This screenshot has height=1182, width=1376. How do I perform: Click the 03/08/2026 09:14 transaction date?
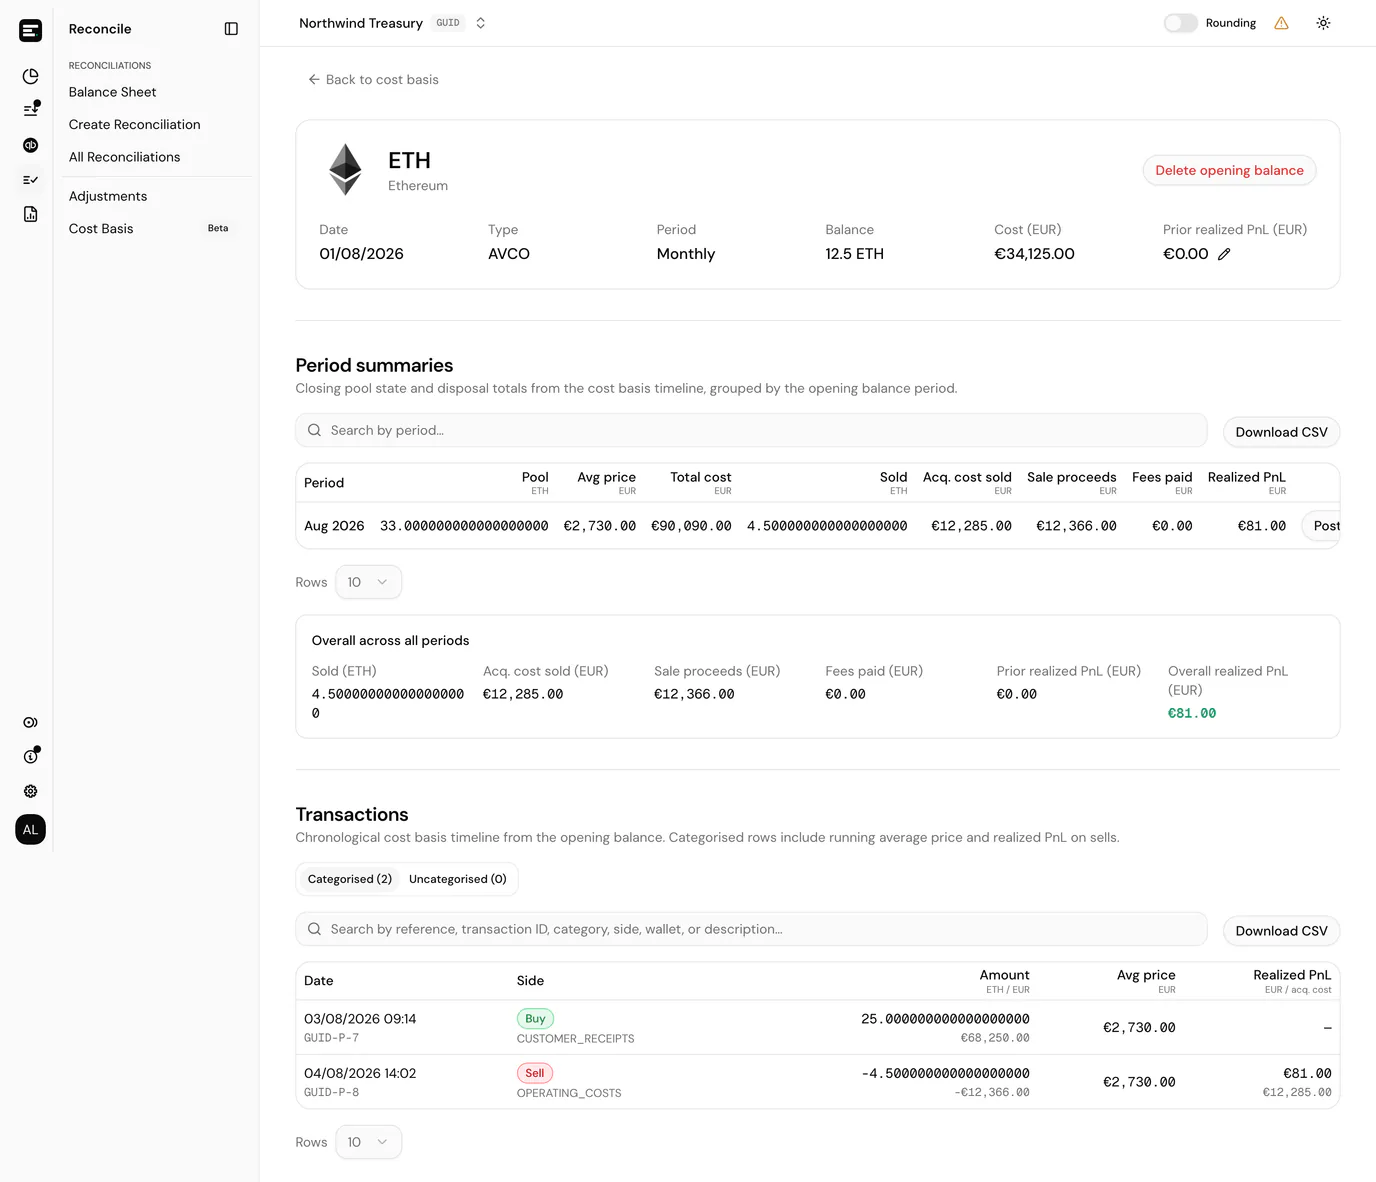click(x=360, y=1019)
